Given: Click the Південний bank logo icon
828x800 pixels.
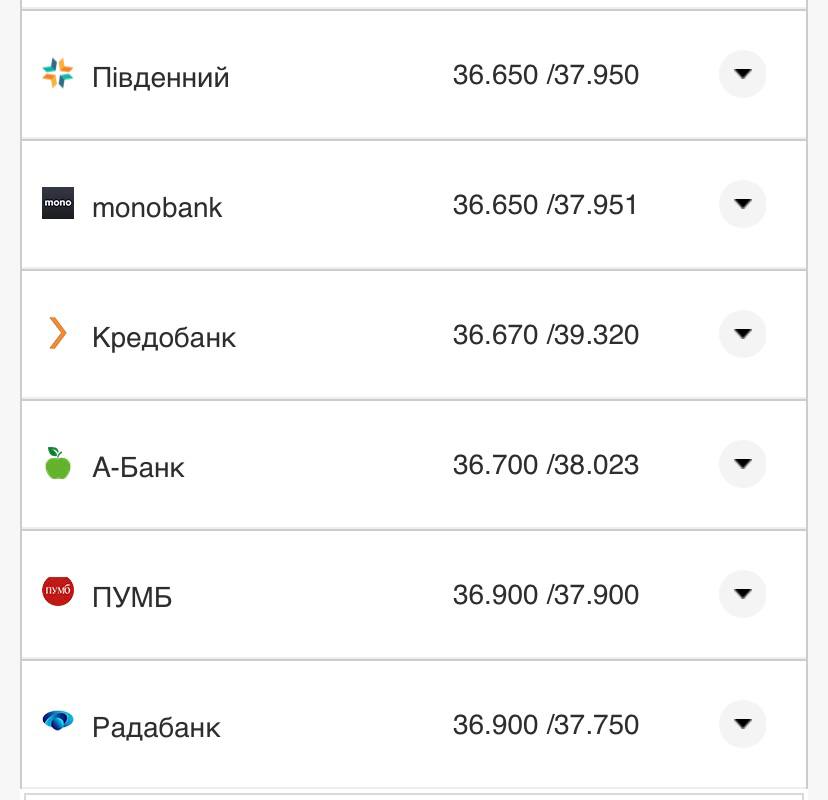Looking at the screenshot, I should (58, 74).
